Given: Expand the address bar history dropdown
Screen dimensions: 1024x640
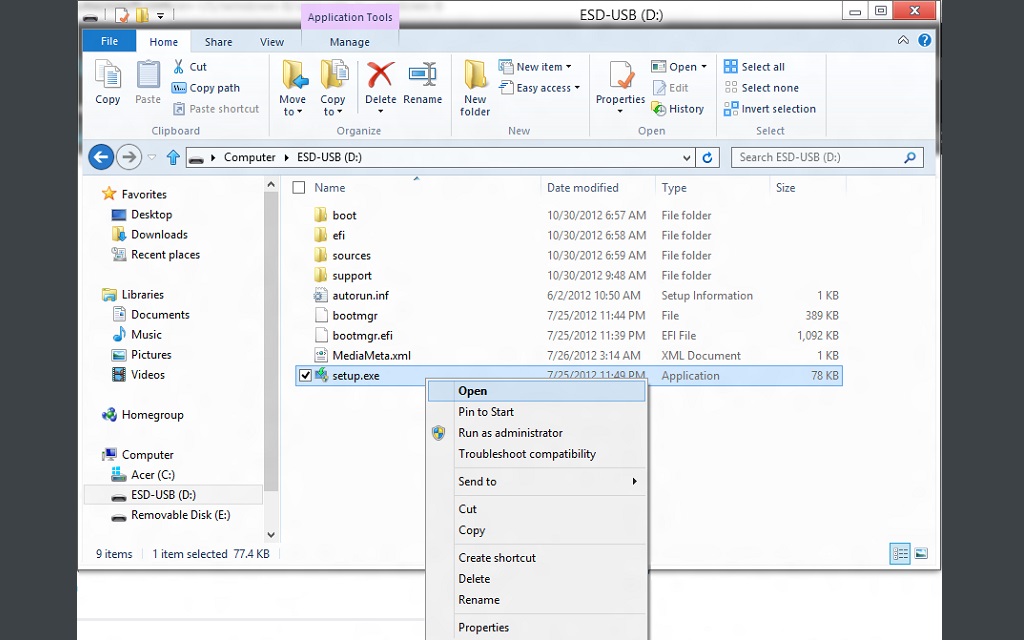Looking at the screenshot, I should [686, 158].
